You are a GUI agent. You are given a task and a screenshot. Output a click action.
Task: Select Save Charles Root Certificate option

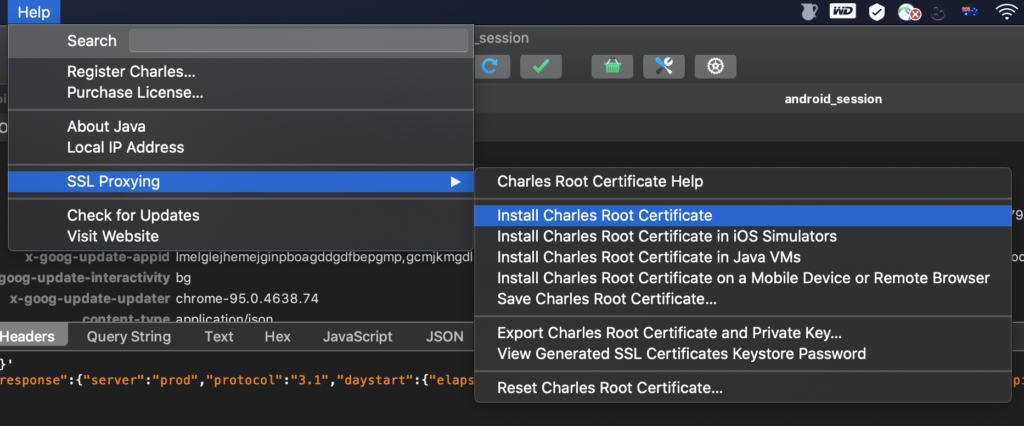[606, 299]
